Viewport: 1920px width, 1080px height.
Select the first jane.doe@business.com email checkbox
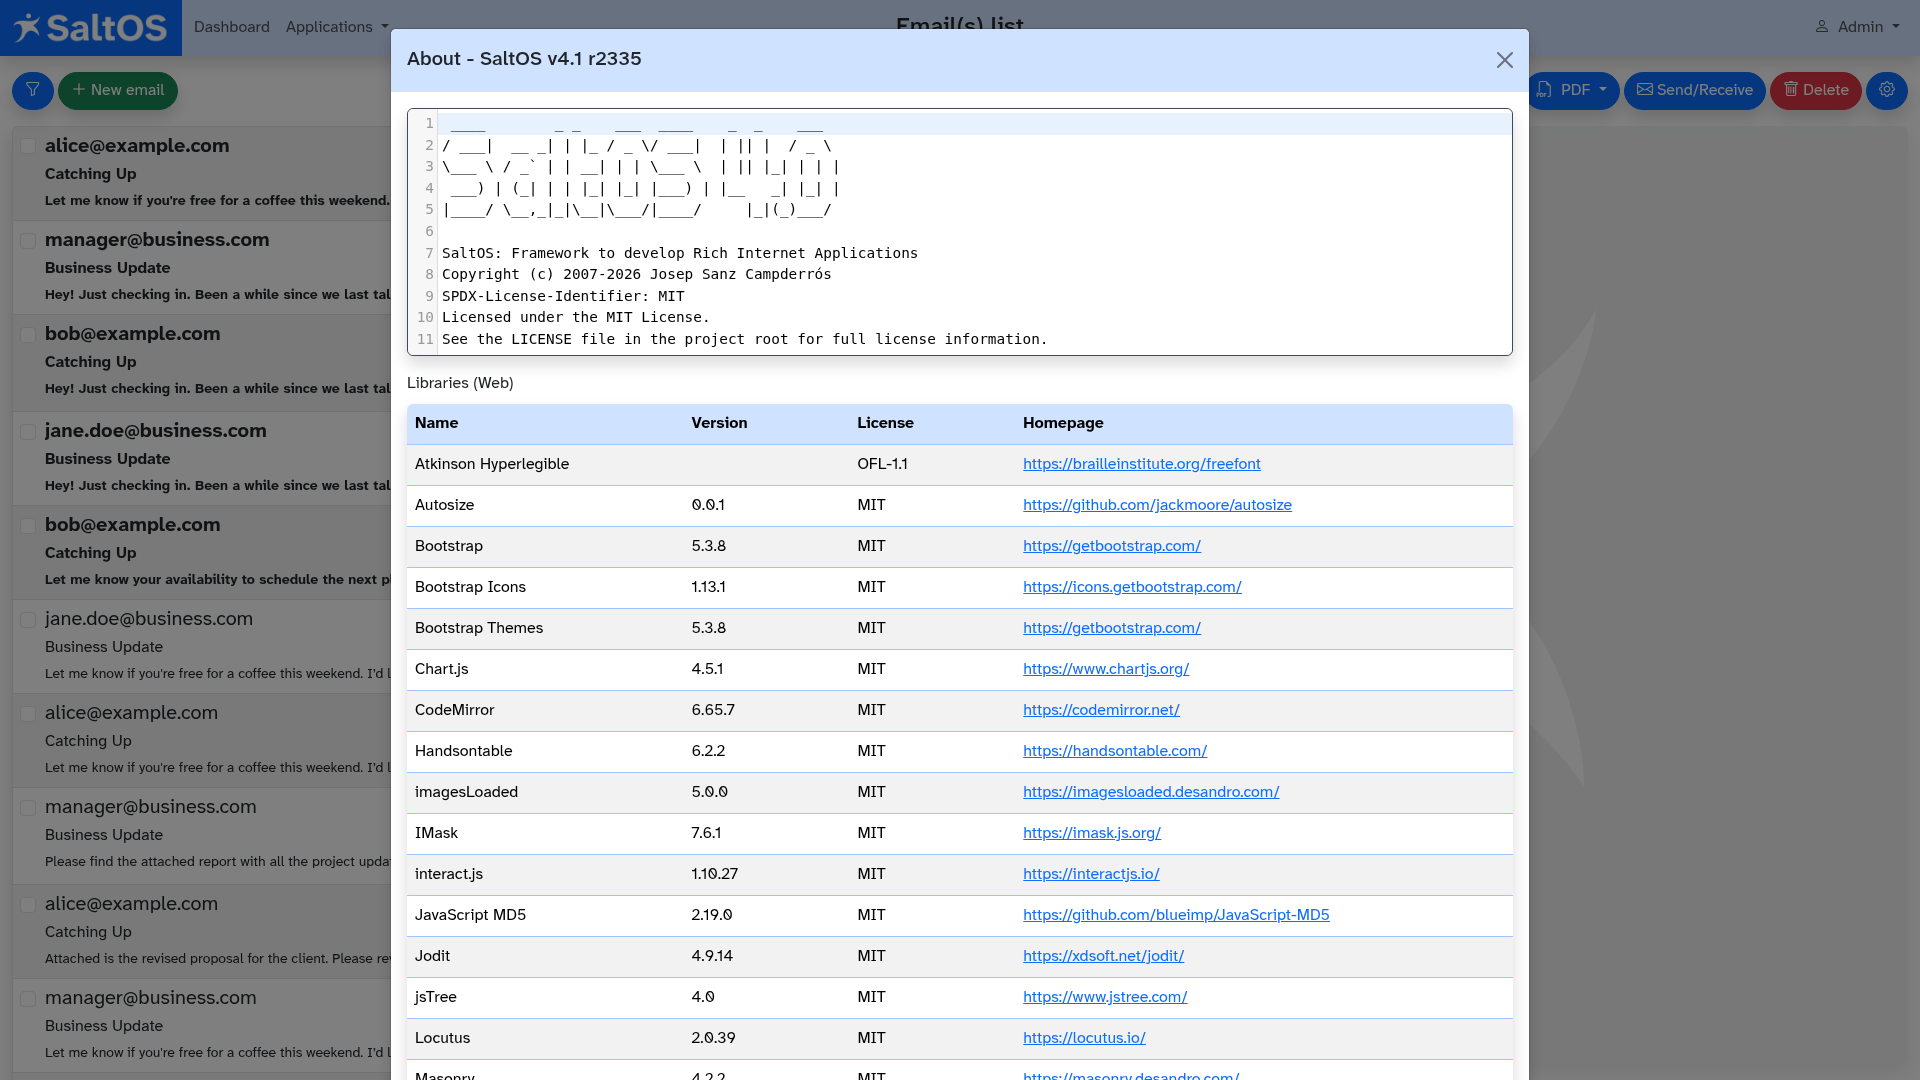coord(28,431)
